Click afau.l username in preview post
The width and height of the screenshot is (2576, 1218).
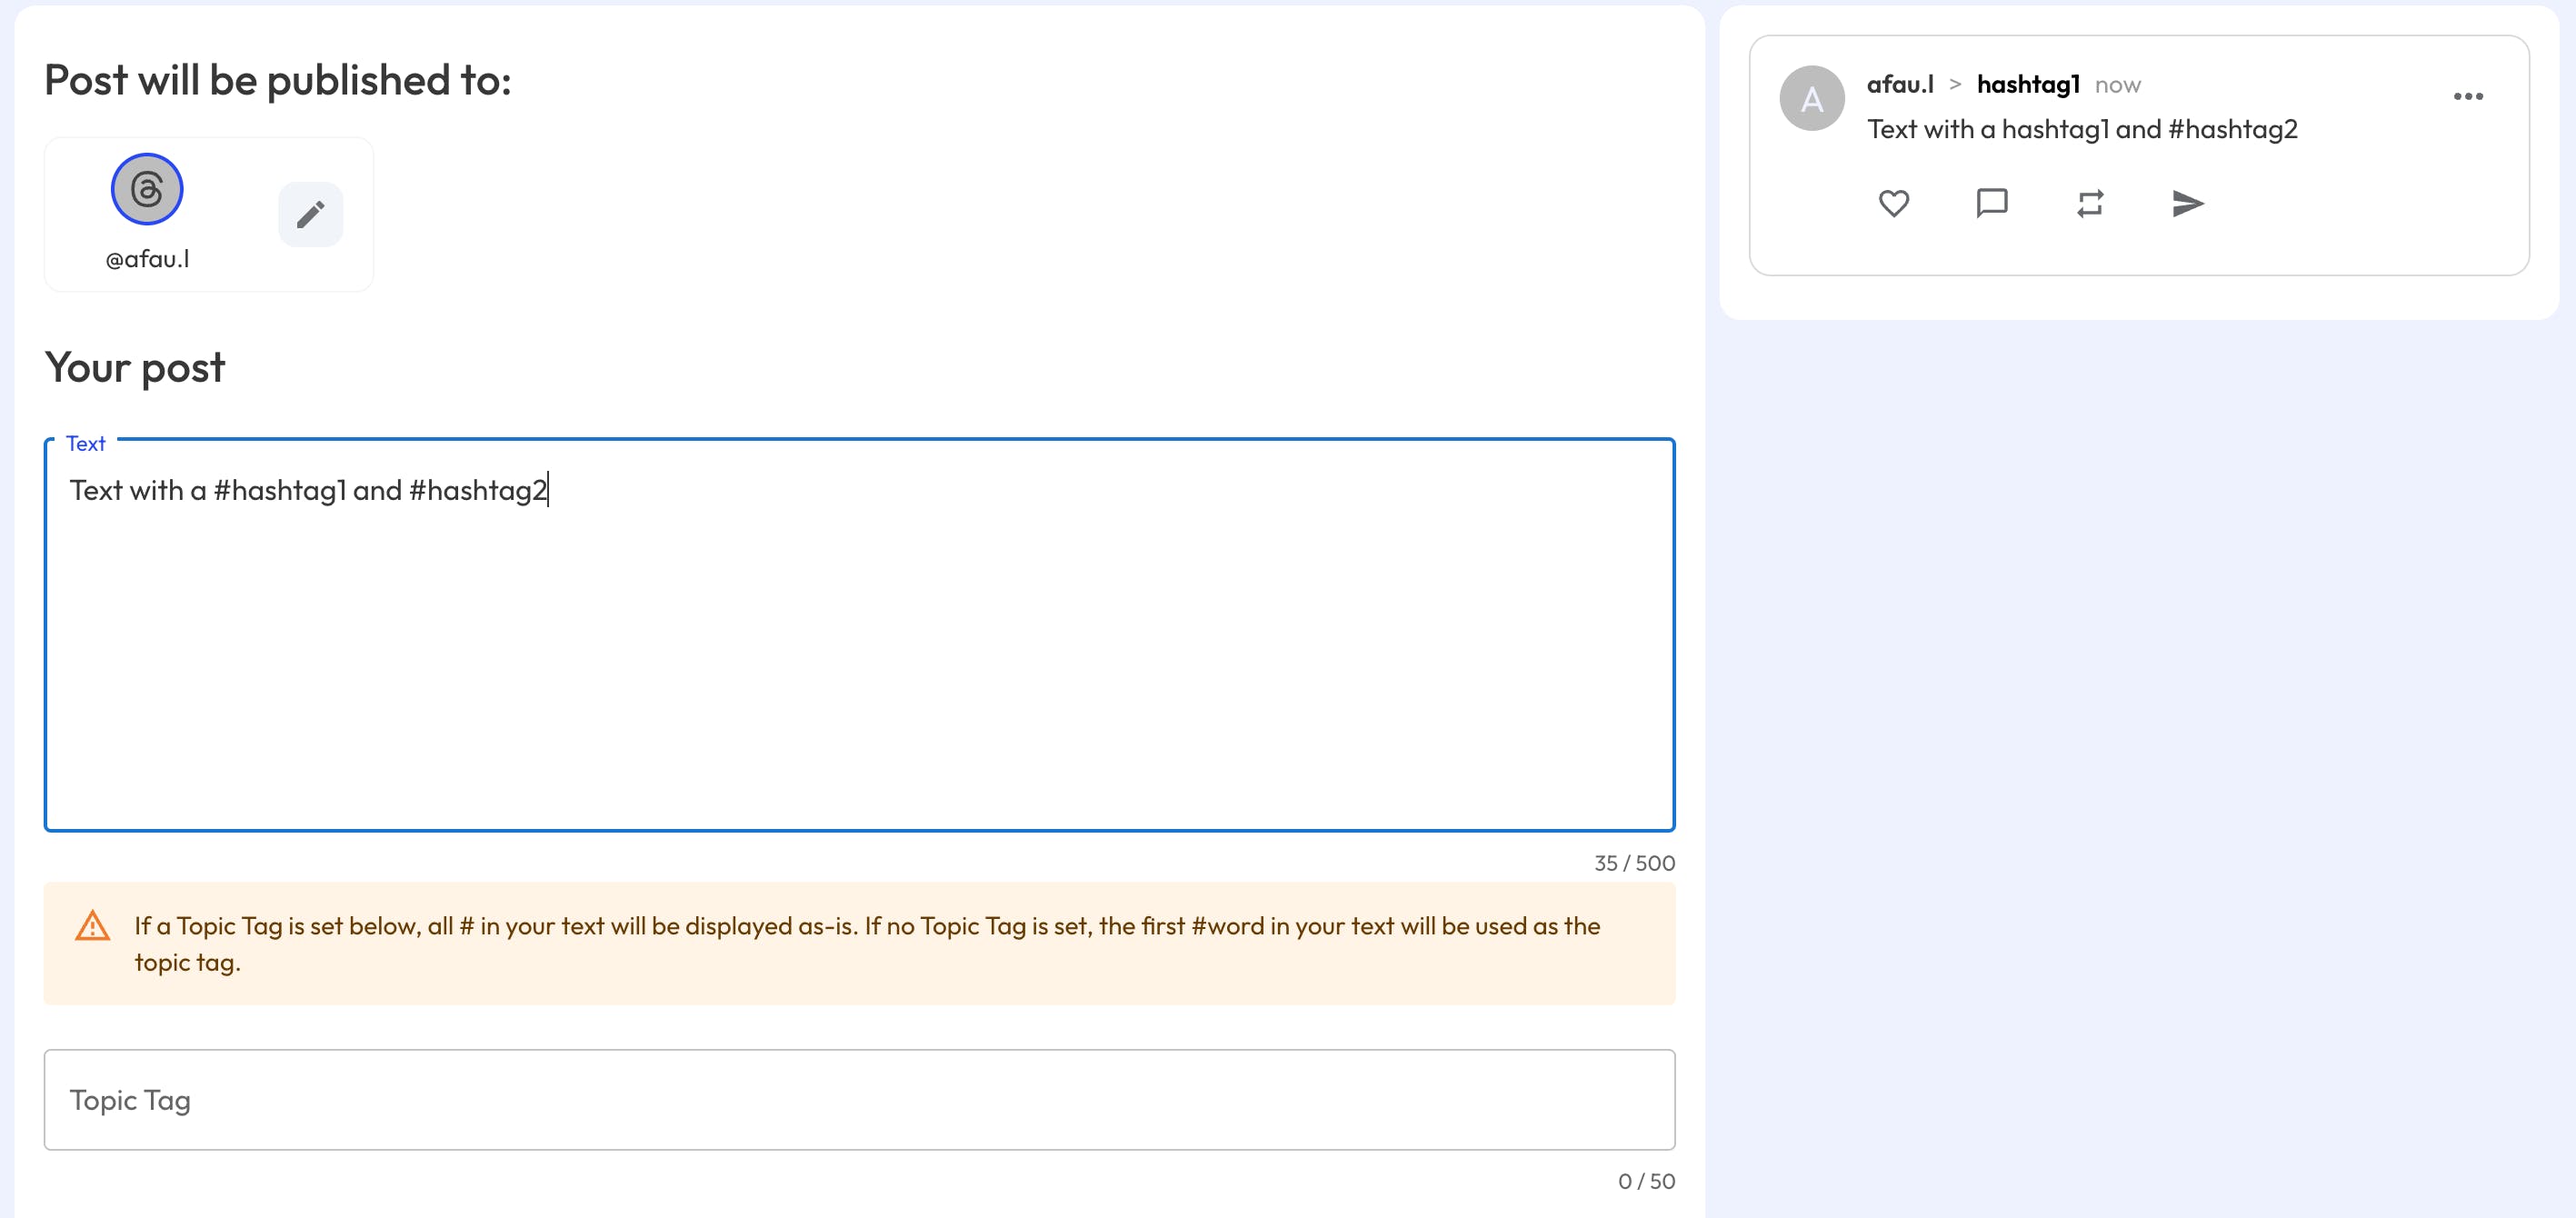click(1899, 85)
